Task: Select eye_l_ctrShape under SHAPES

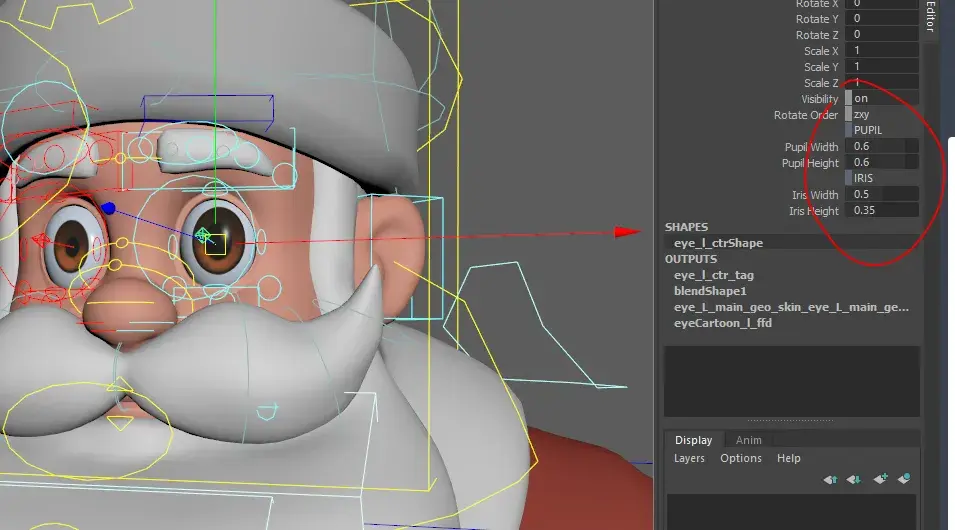Action: 718,243
